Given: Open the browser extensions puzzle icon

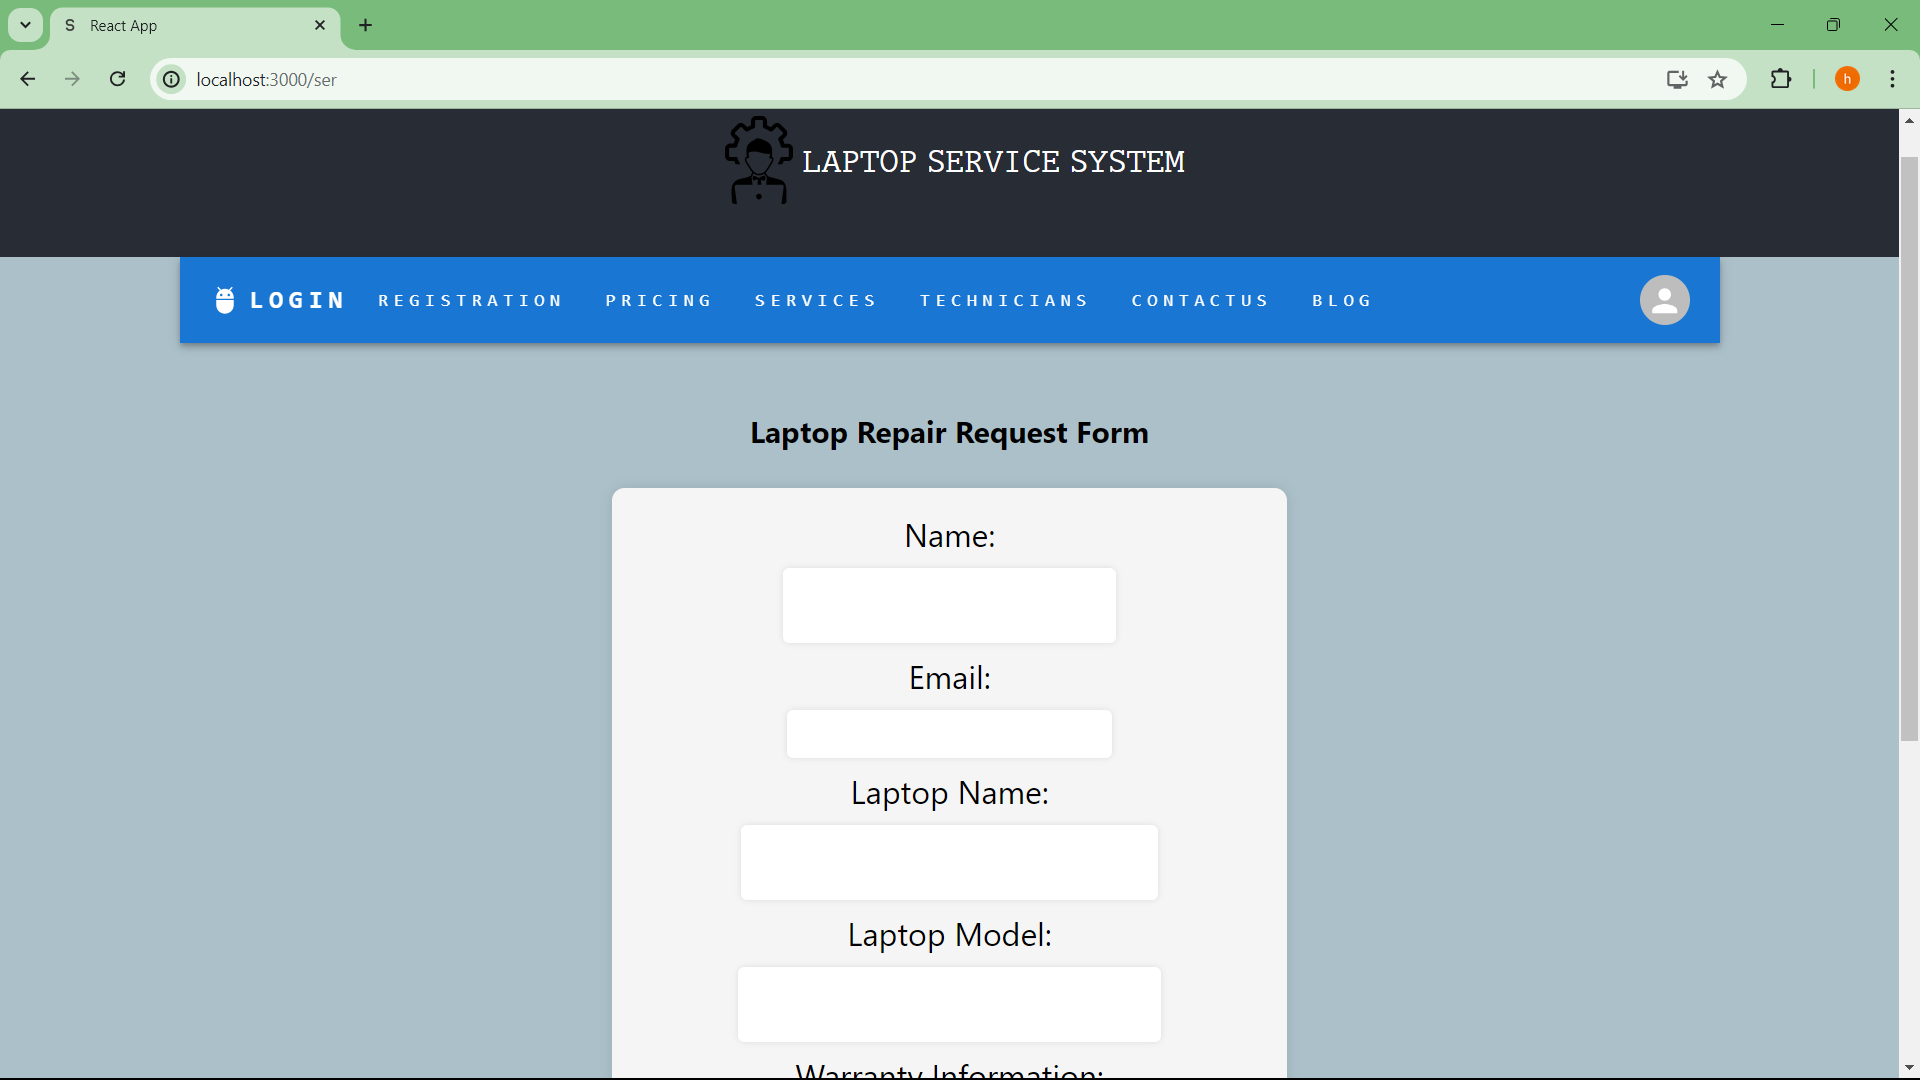Looking at the screenshot, I should 1781,79.
